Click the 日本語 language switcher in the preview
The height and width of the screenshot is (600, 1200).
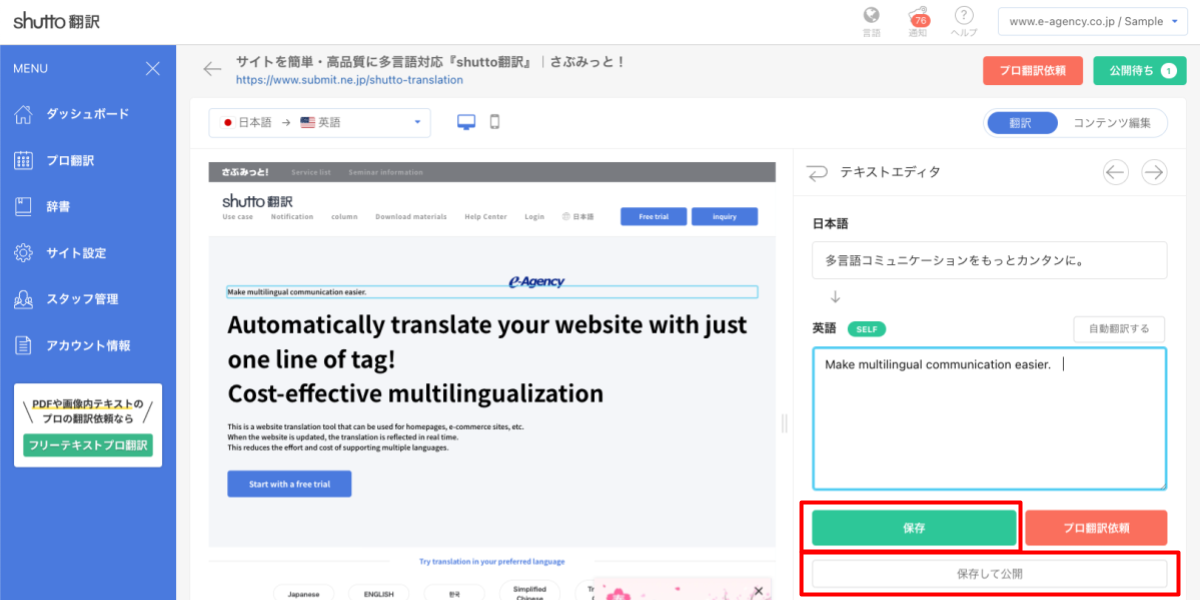point(578,217)
